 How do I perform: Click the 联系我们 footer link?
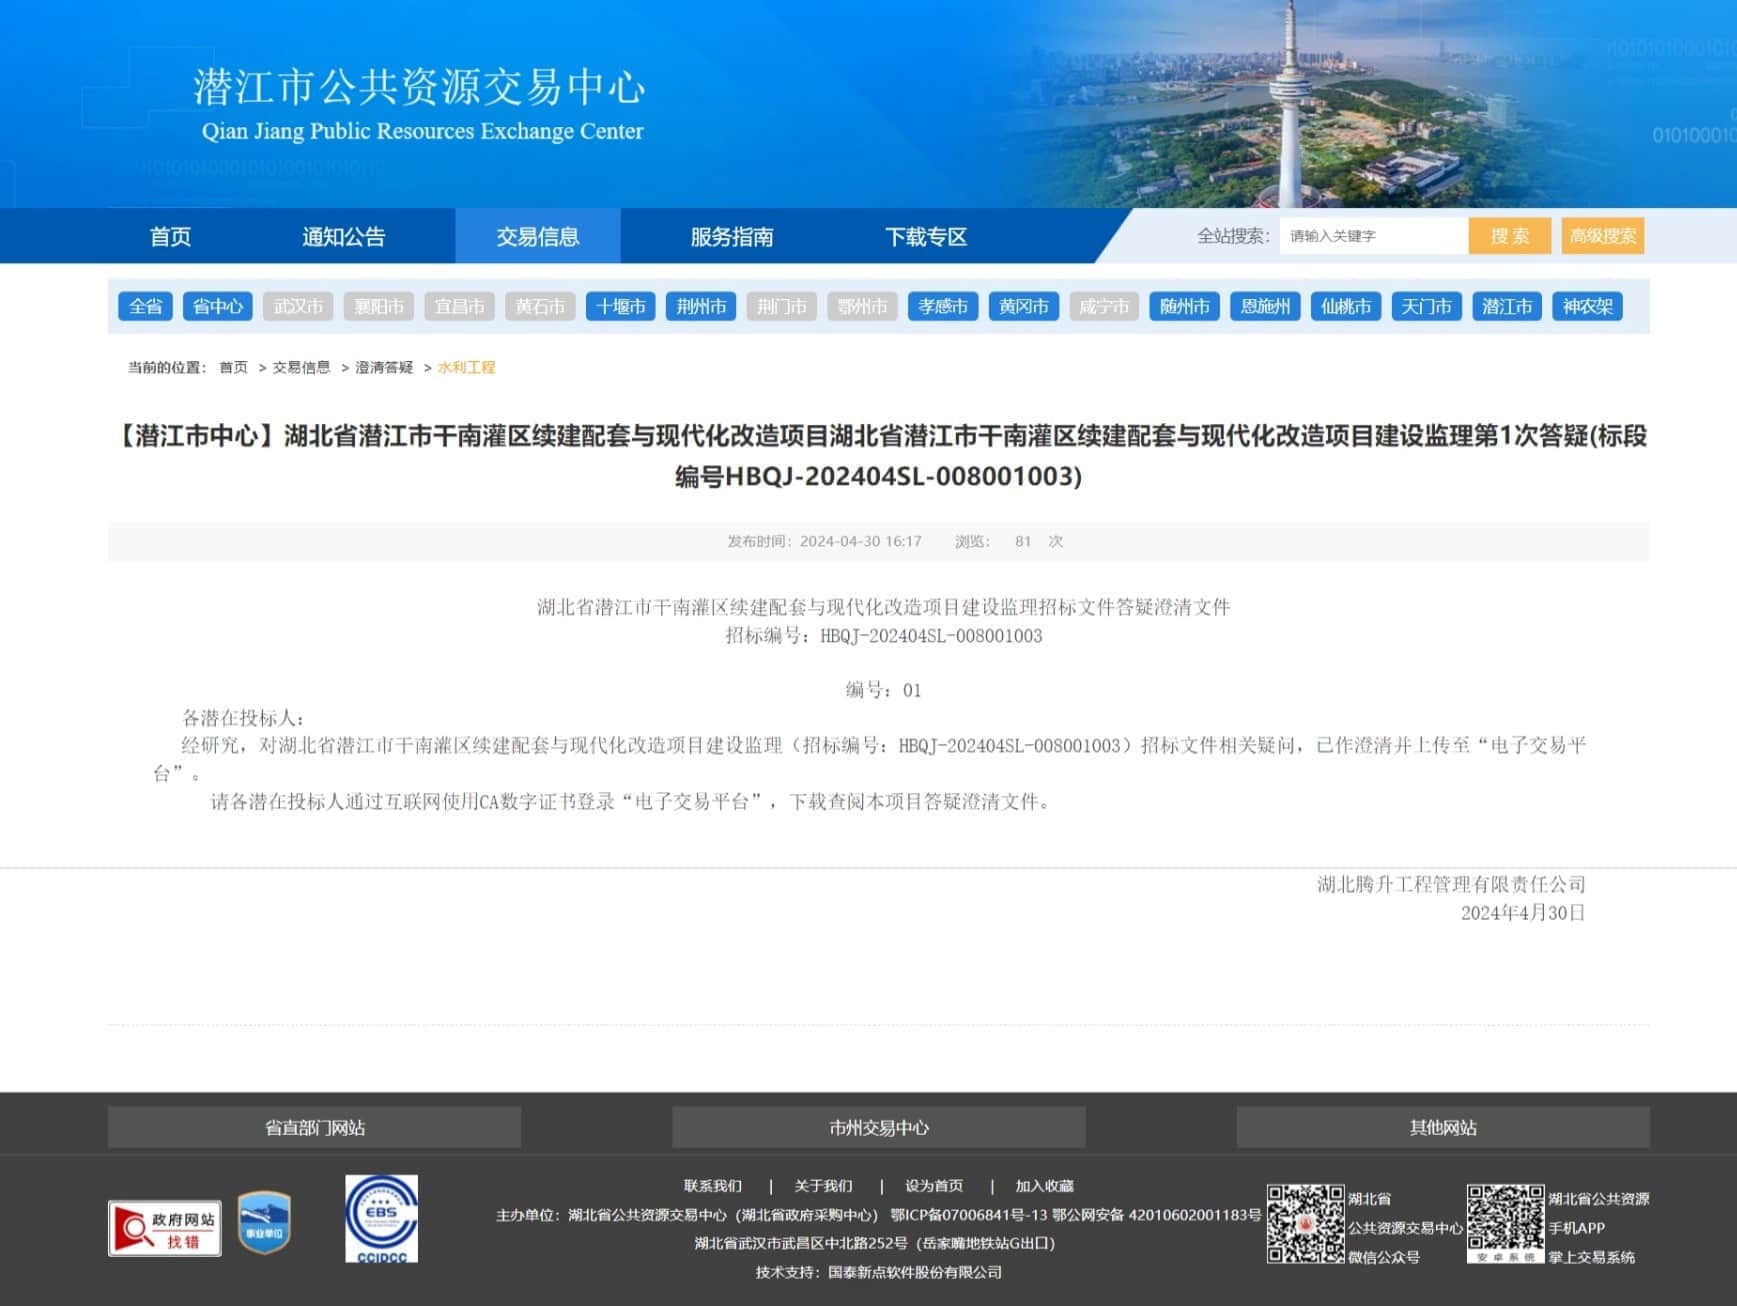point(712,1186)
